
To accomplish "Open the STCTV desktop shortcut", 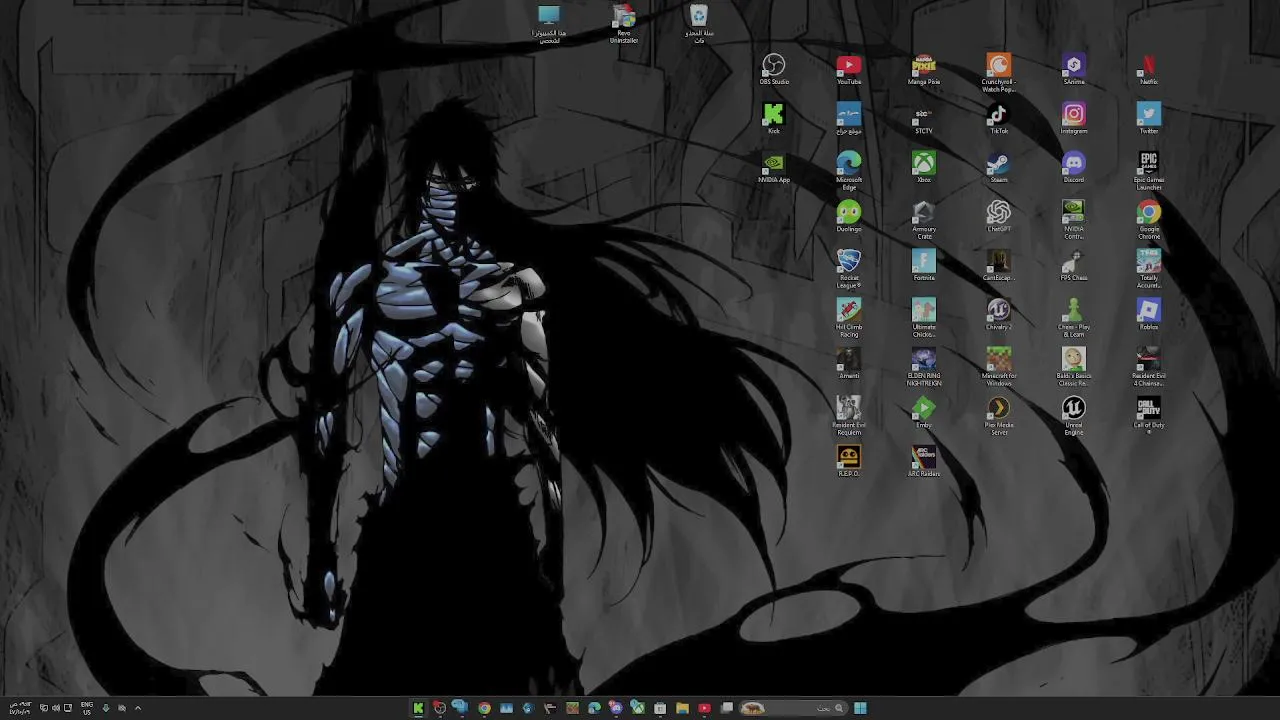I will pos(924,118).
